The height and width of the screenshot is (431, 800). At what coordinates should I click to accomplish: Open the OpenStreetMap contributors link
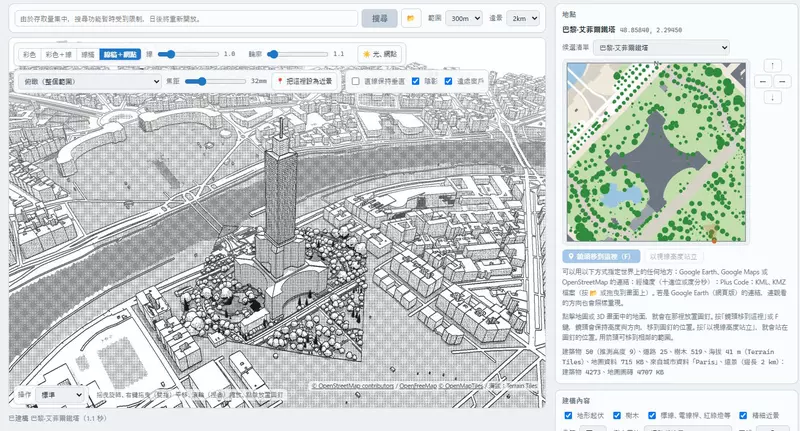coord(353,386)
